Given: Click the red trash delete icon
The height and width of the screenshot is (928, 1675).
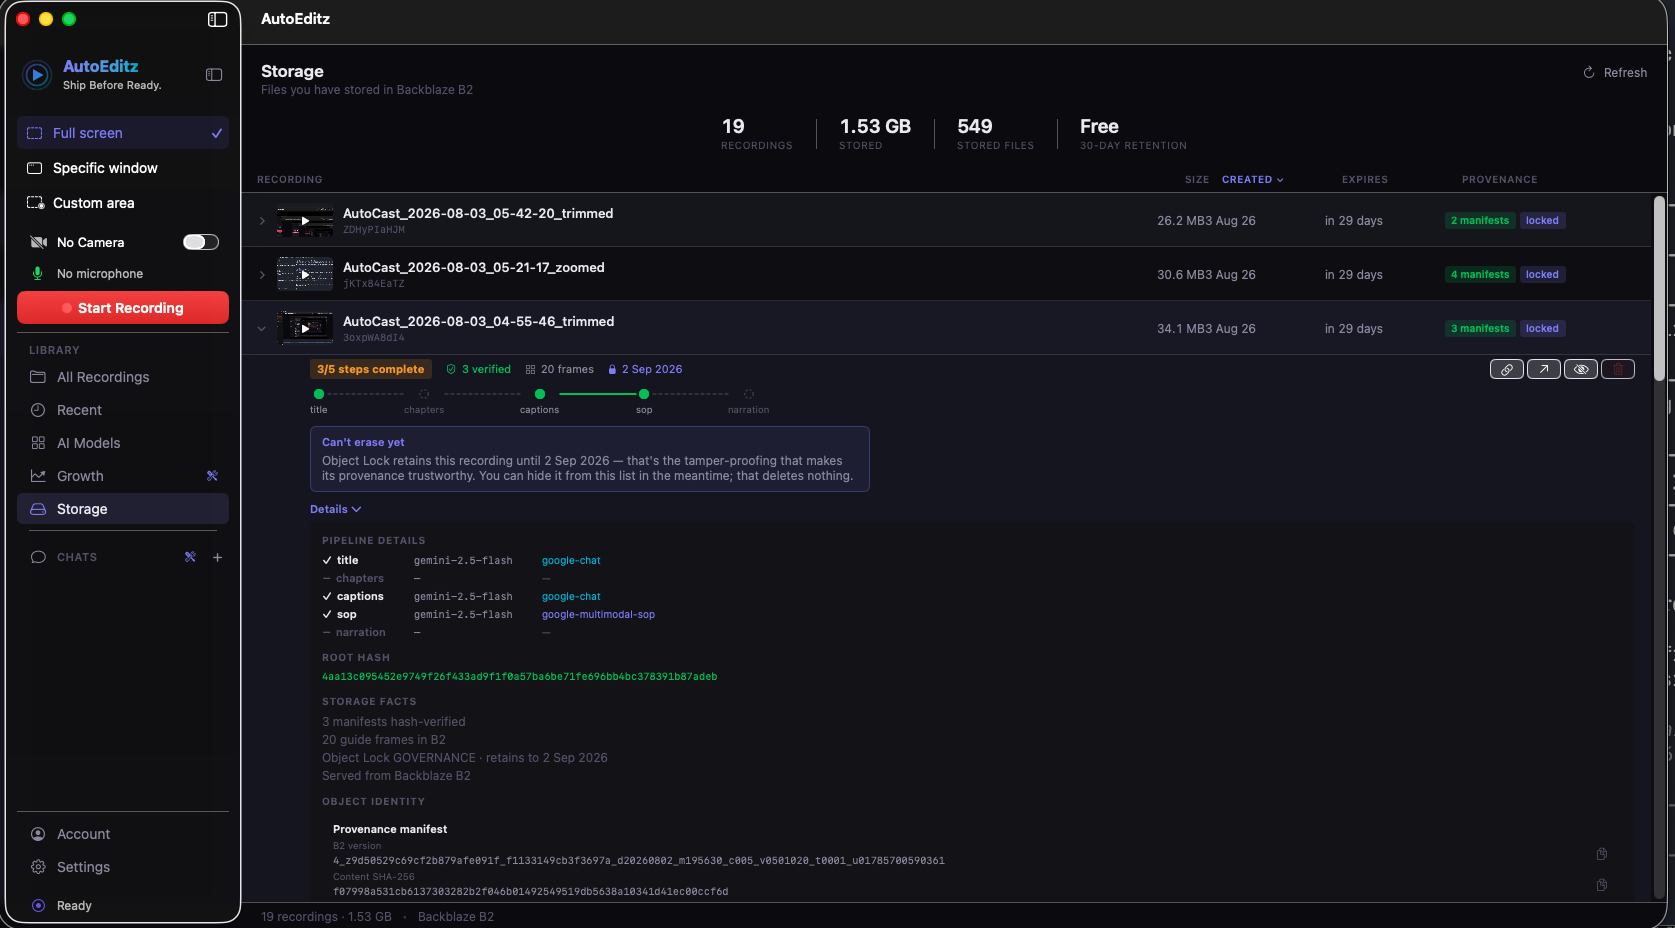Looking at the screenshot, I should (1617, 369).
